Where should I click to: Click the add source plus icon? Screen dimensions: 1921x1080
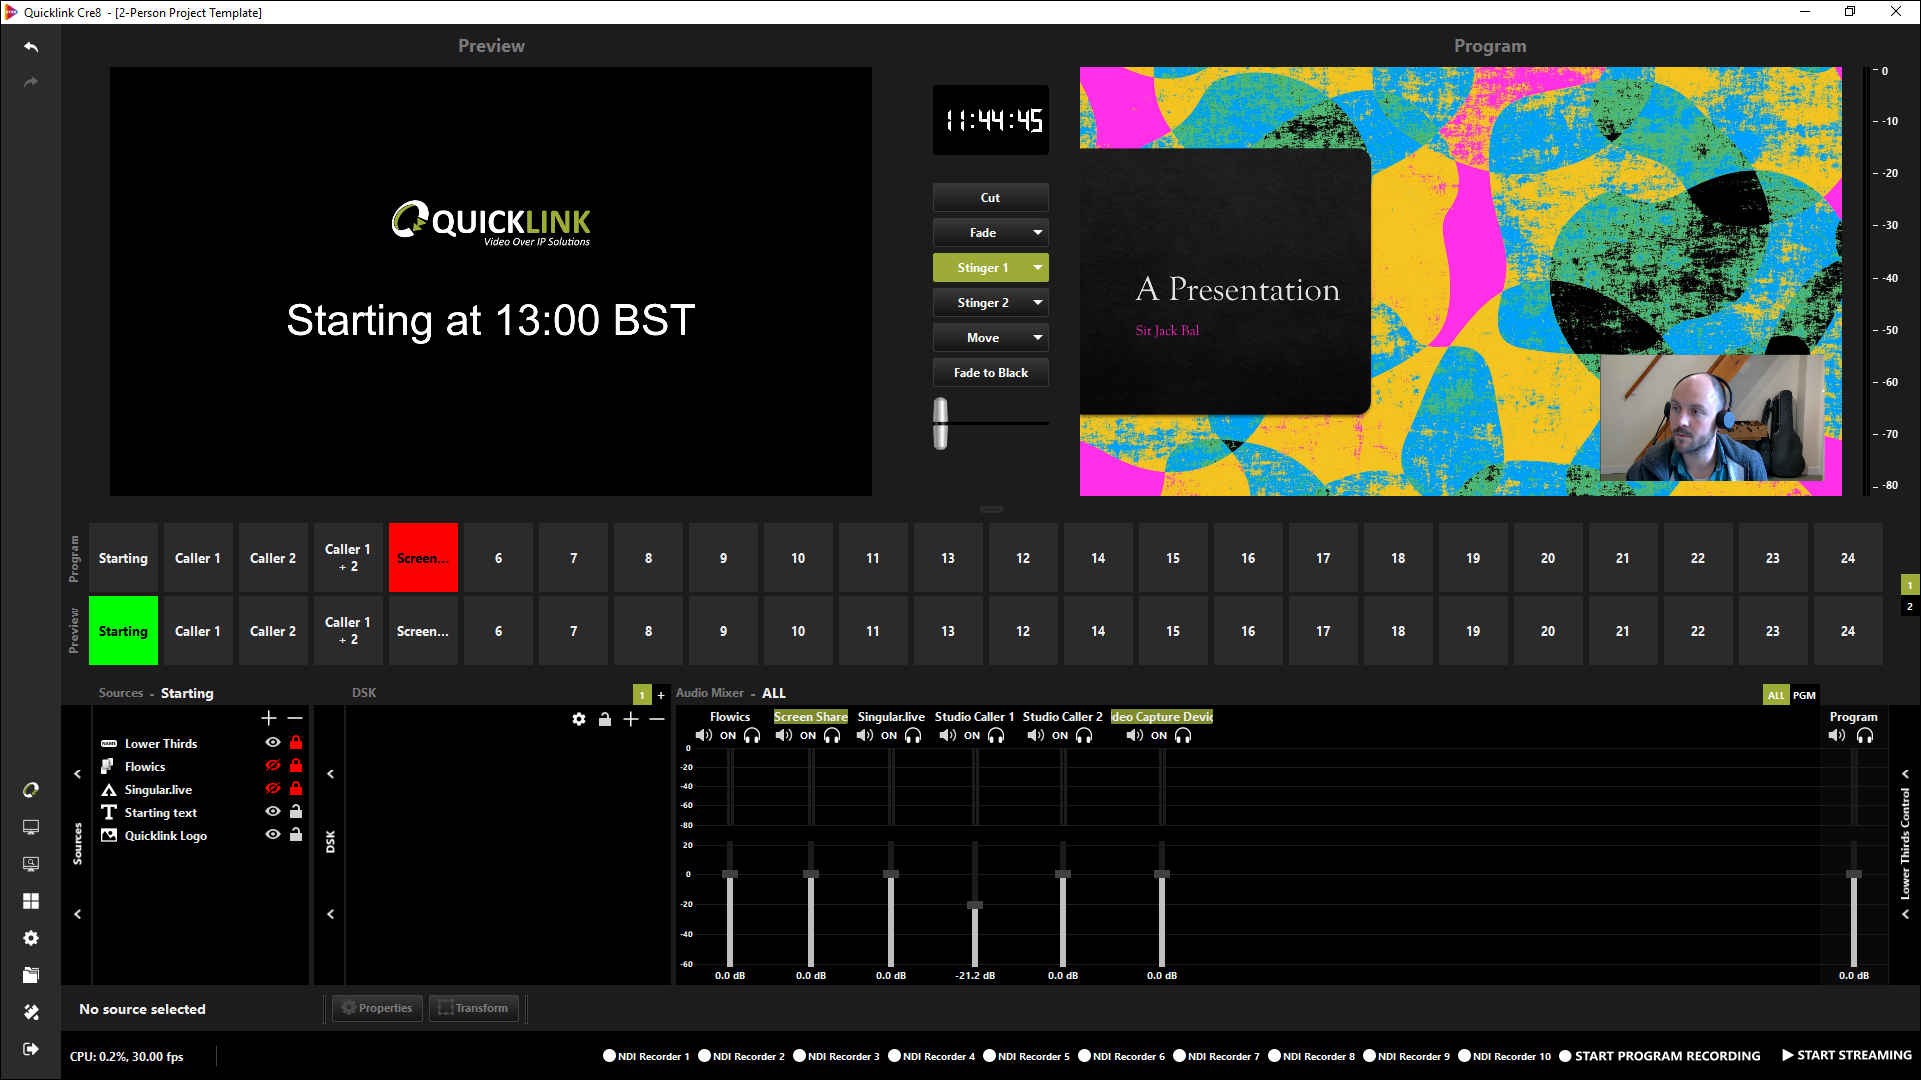click(268, 718)
